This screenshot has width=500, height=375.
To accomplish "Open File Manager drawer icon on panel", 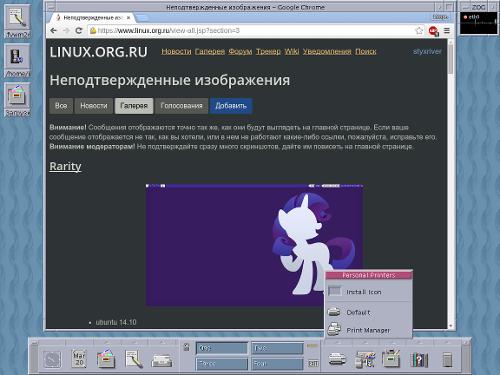I will click(106, 359).
